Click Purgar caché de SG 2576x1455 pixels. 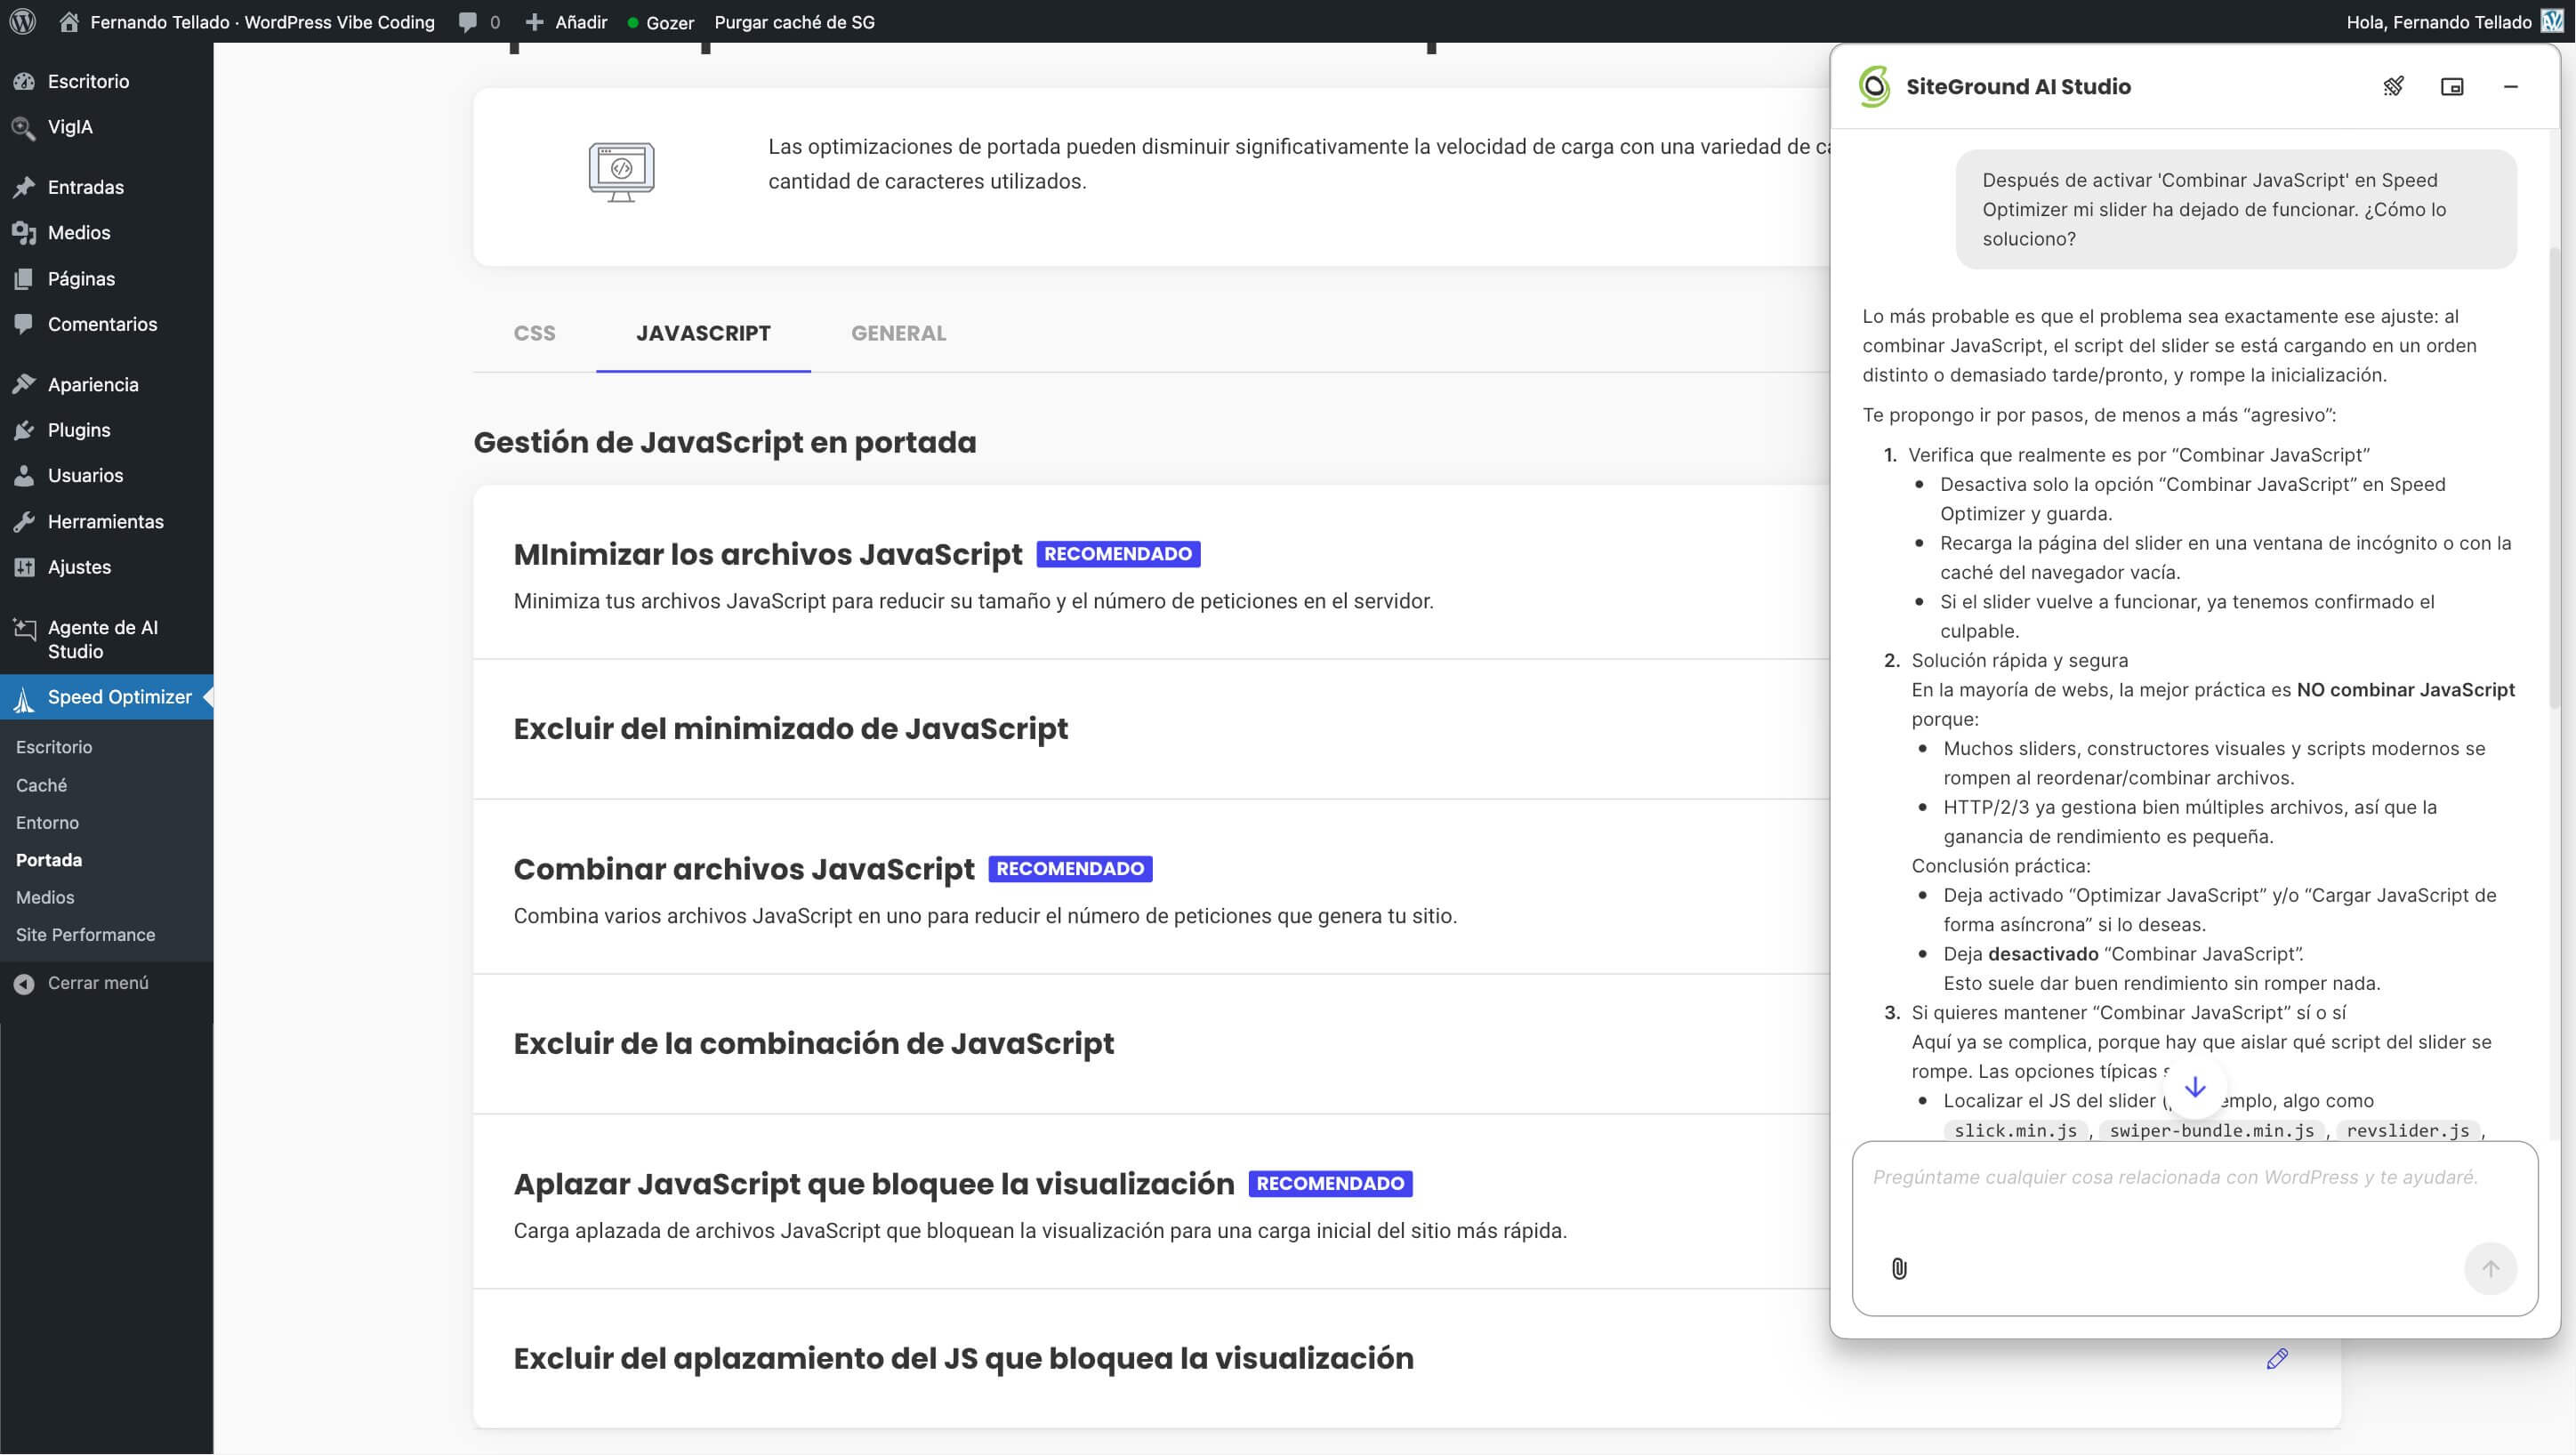click(x=794, y=21)
